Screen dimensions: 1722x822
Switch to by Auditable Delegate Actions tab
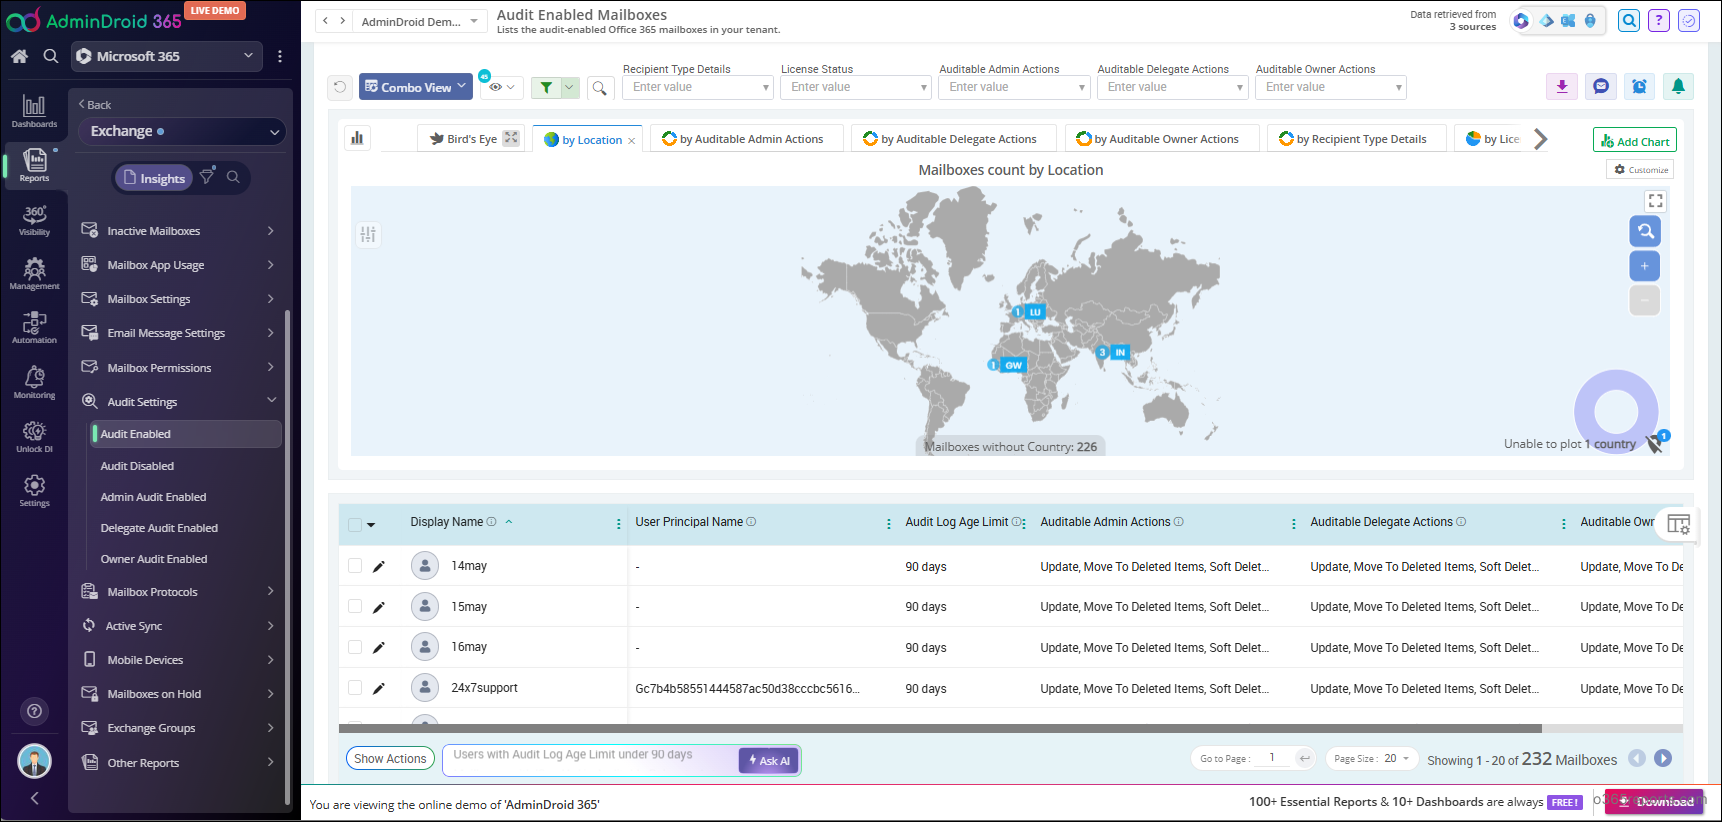(953, 139)
